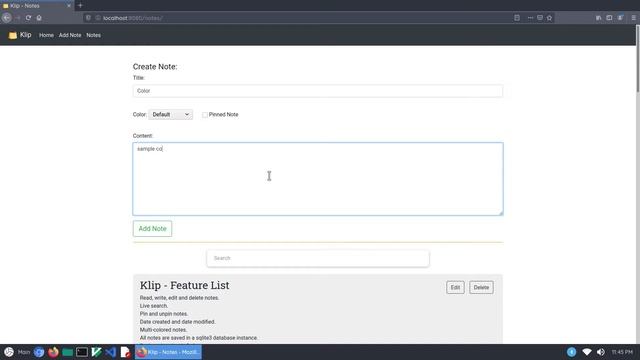Open page actions three-dots menu

530,18
